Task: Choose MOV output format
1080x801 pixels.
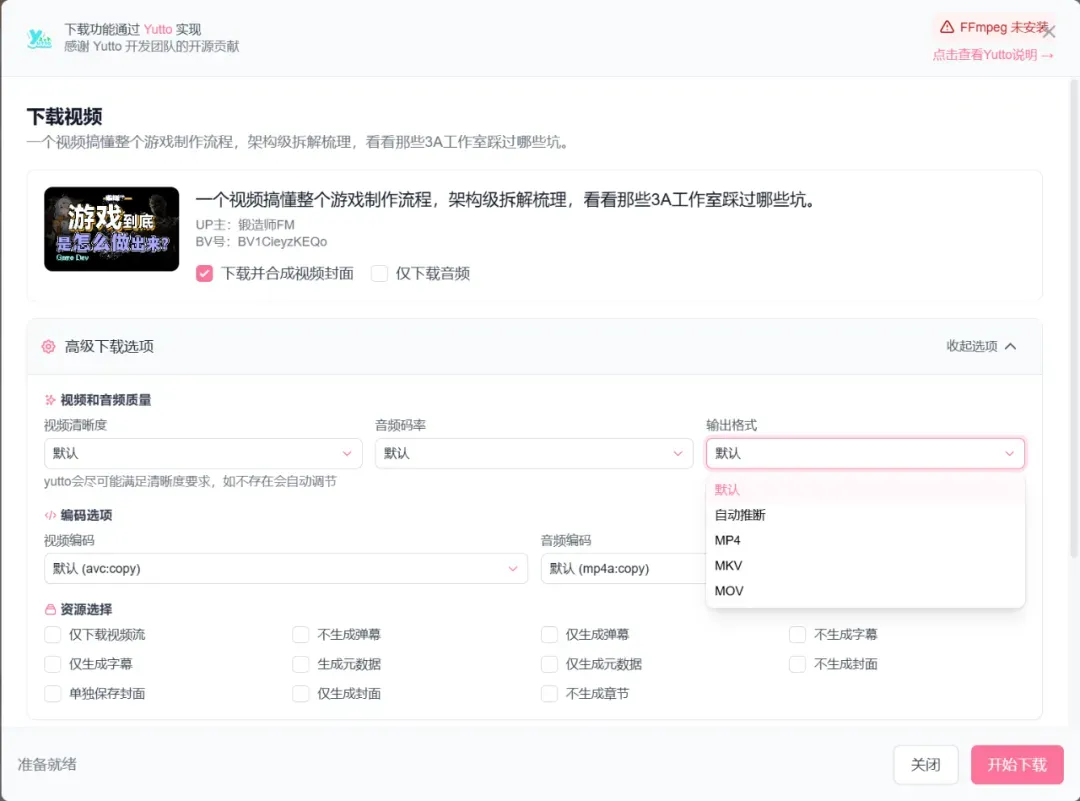Action: tap(865, 591)
